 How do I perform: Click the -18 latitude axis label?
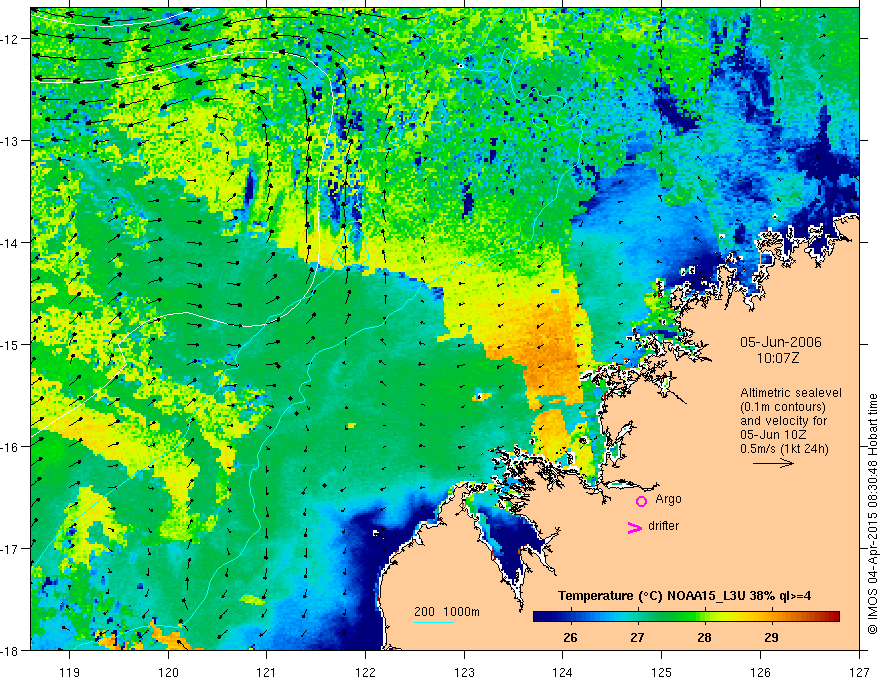pos(11,650)
